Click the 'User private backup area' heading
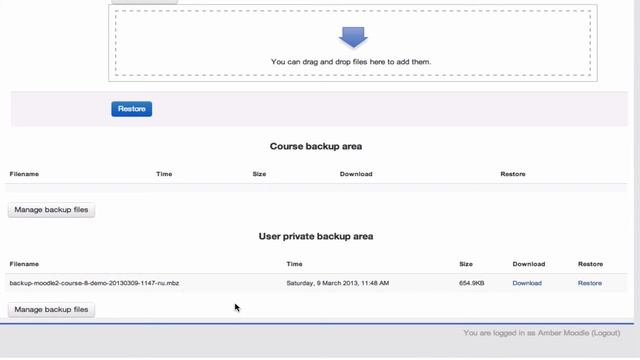This screenshot has height=360, width=640. tap(316, 236)
